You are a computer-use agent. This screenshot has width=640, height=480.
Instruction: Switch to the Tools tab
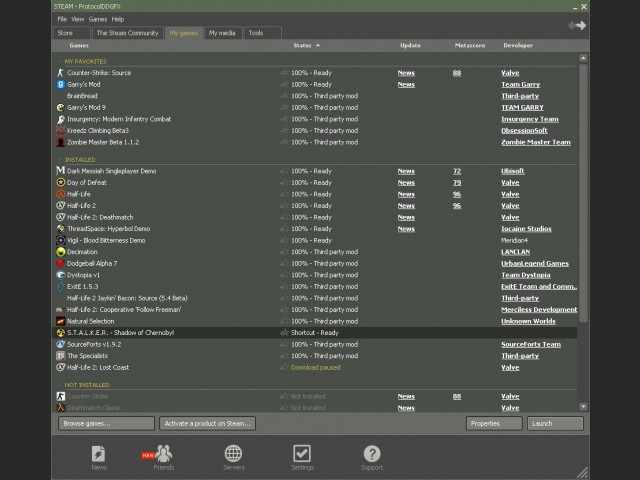[262, 33]
